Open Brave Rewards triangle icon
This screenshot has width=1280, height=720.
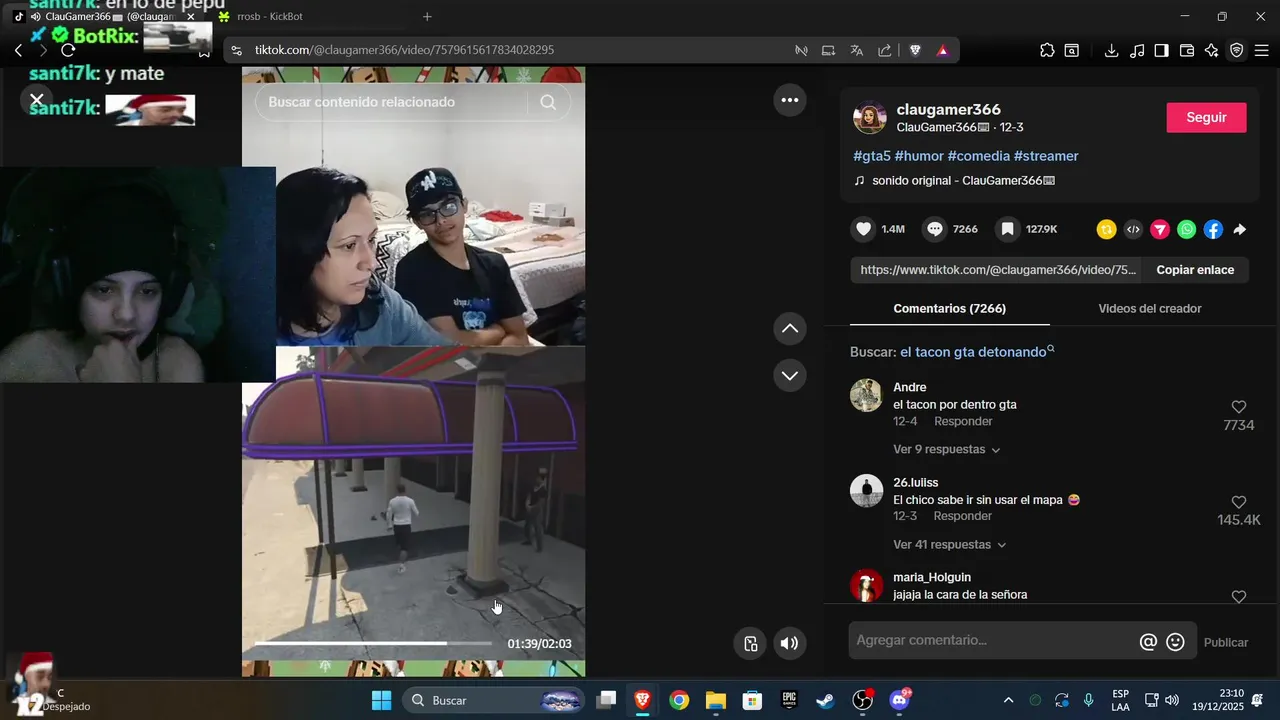[x=942, y=50]
